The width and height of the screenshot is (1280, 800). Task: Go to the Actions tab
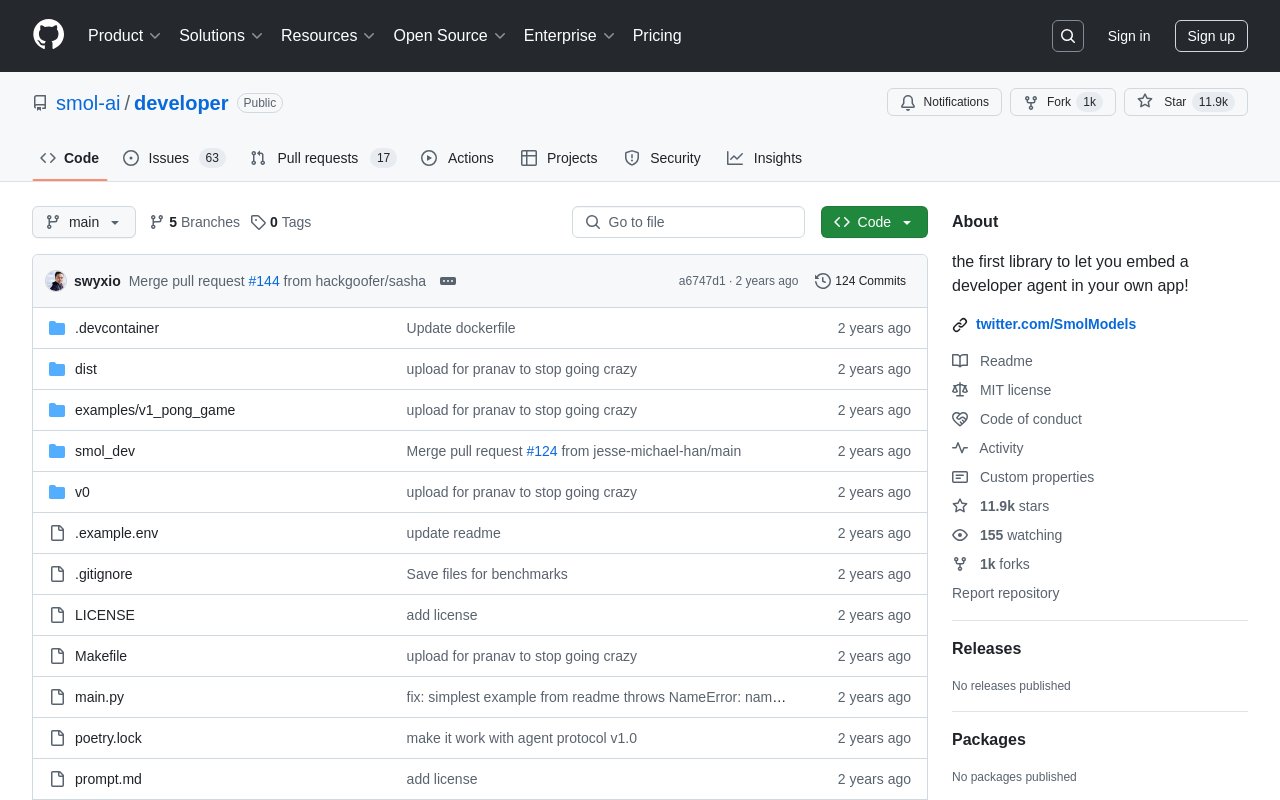click(x=457, y=158)
